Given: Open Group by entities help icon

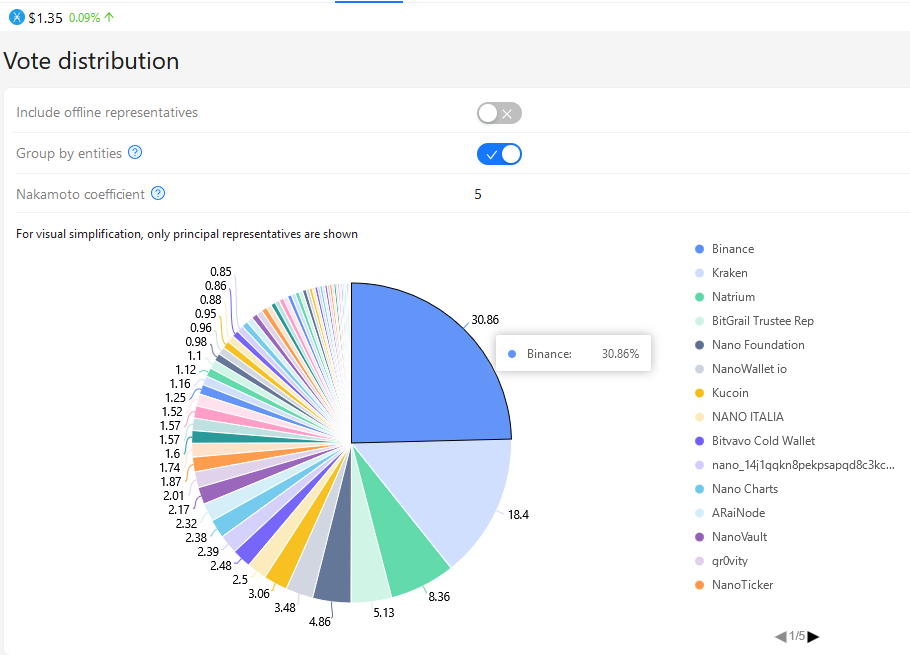Looking at the screenshot, I should (x=135, y=153).
